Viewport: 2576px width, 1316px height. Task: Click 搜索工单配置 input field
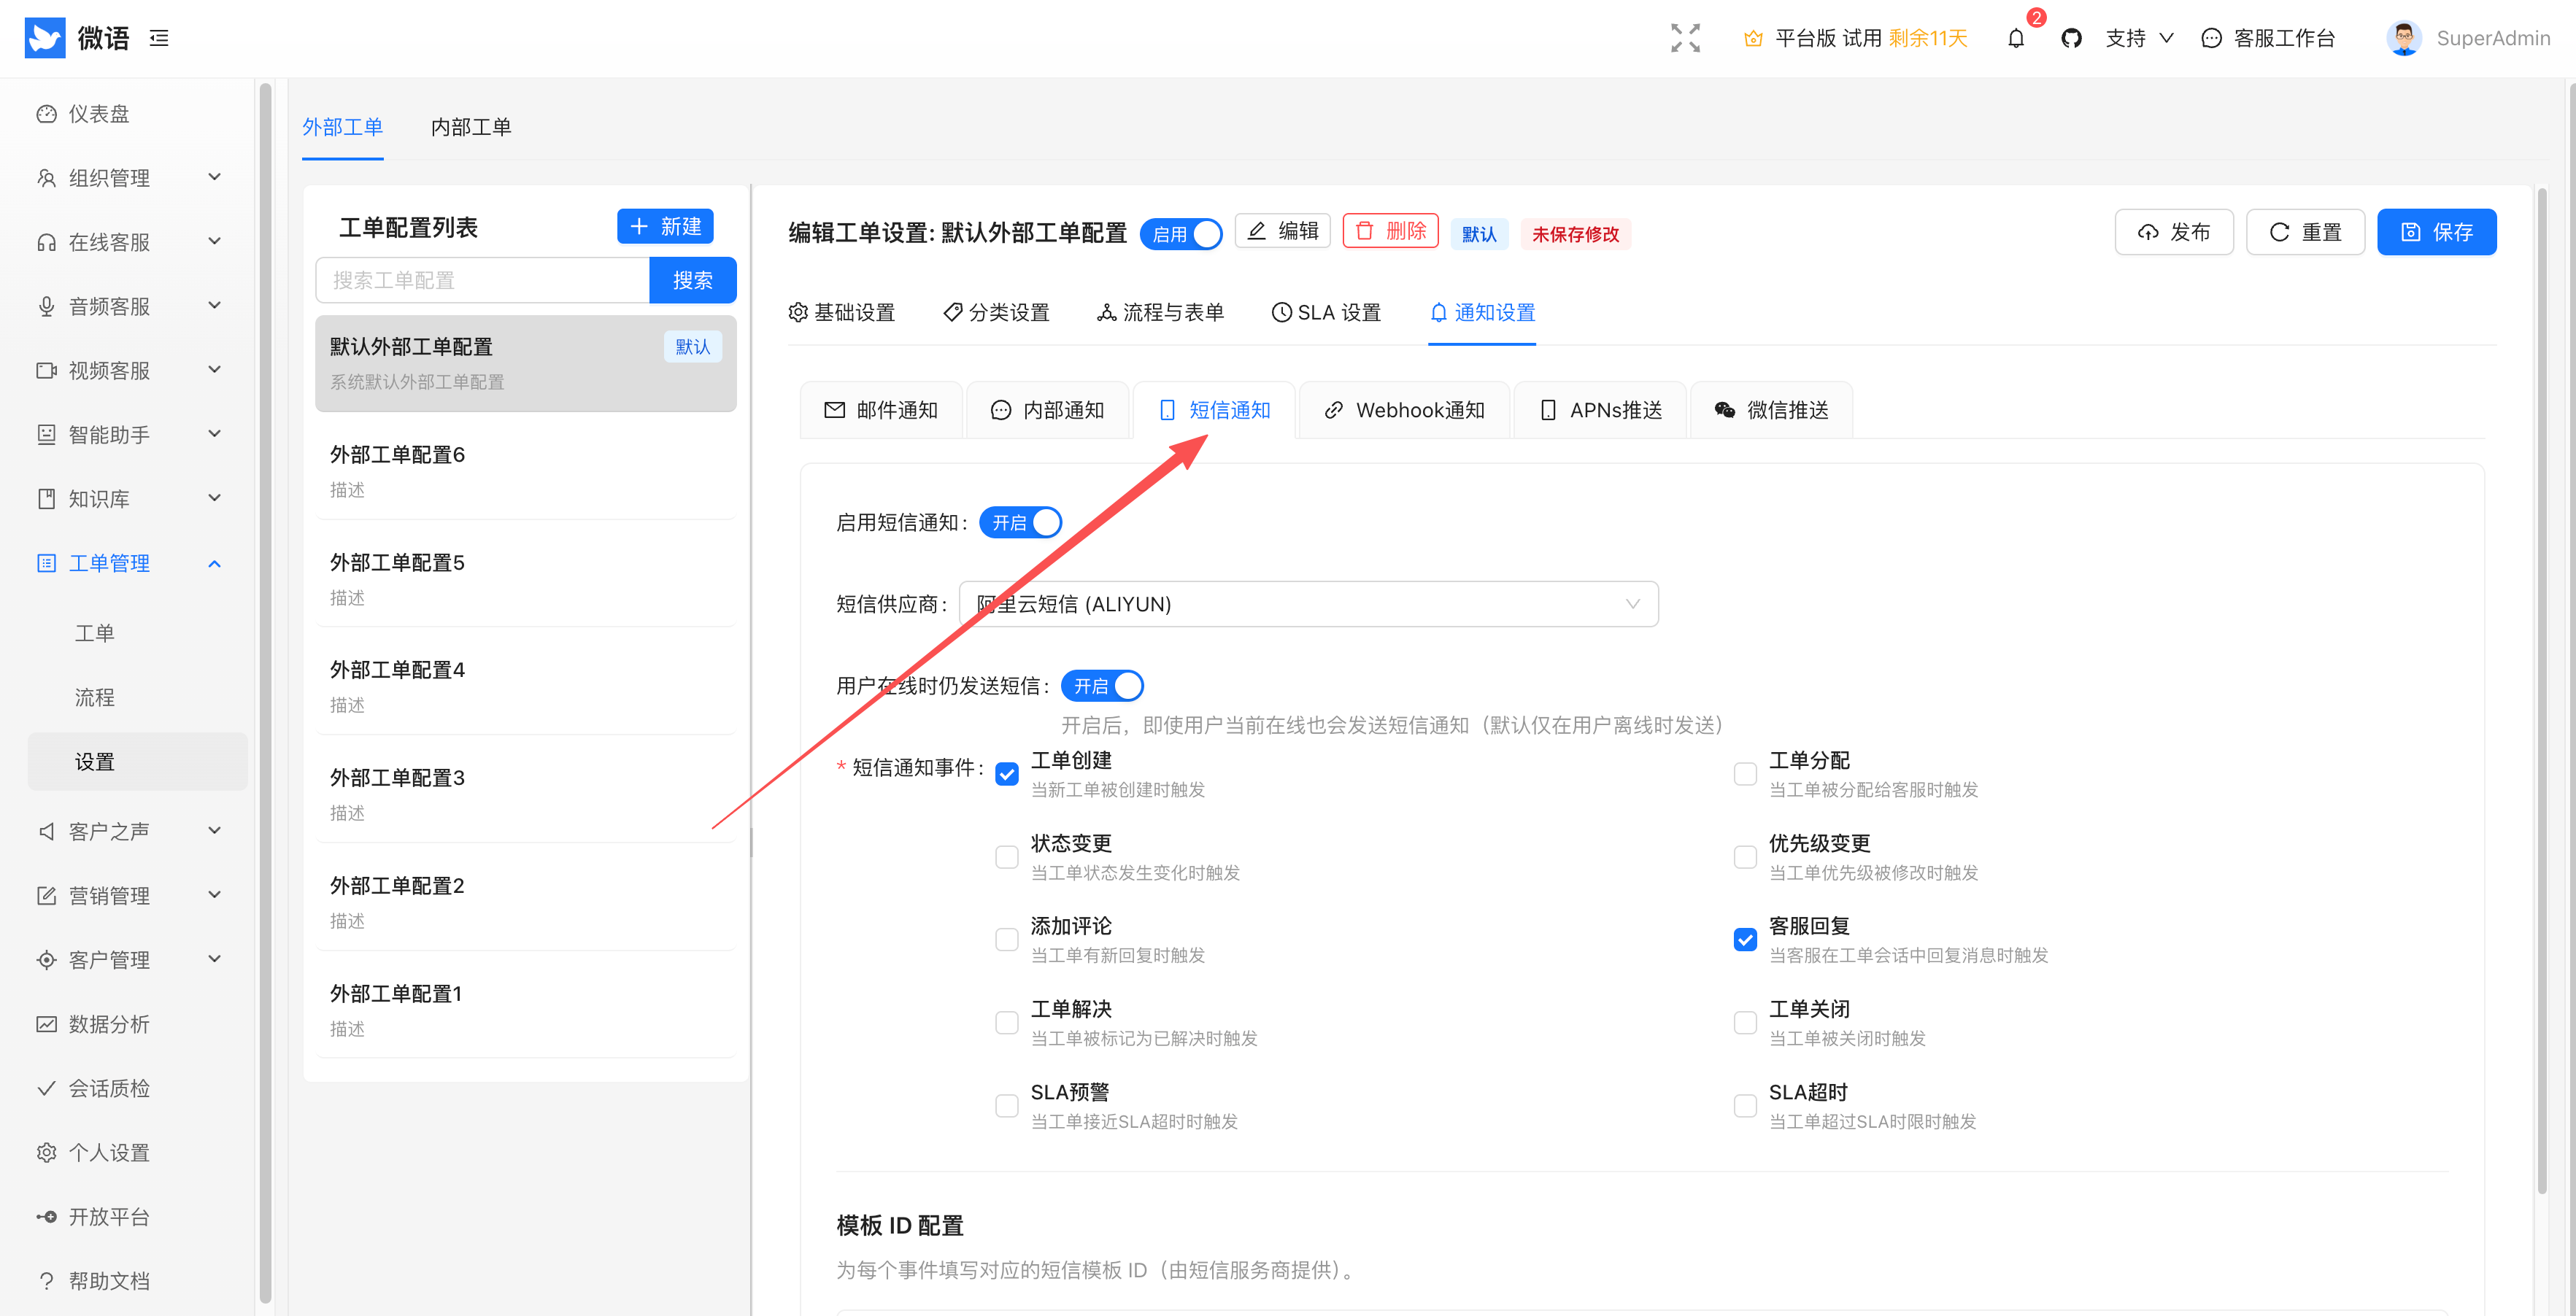[483, 280]
